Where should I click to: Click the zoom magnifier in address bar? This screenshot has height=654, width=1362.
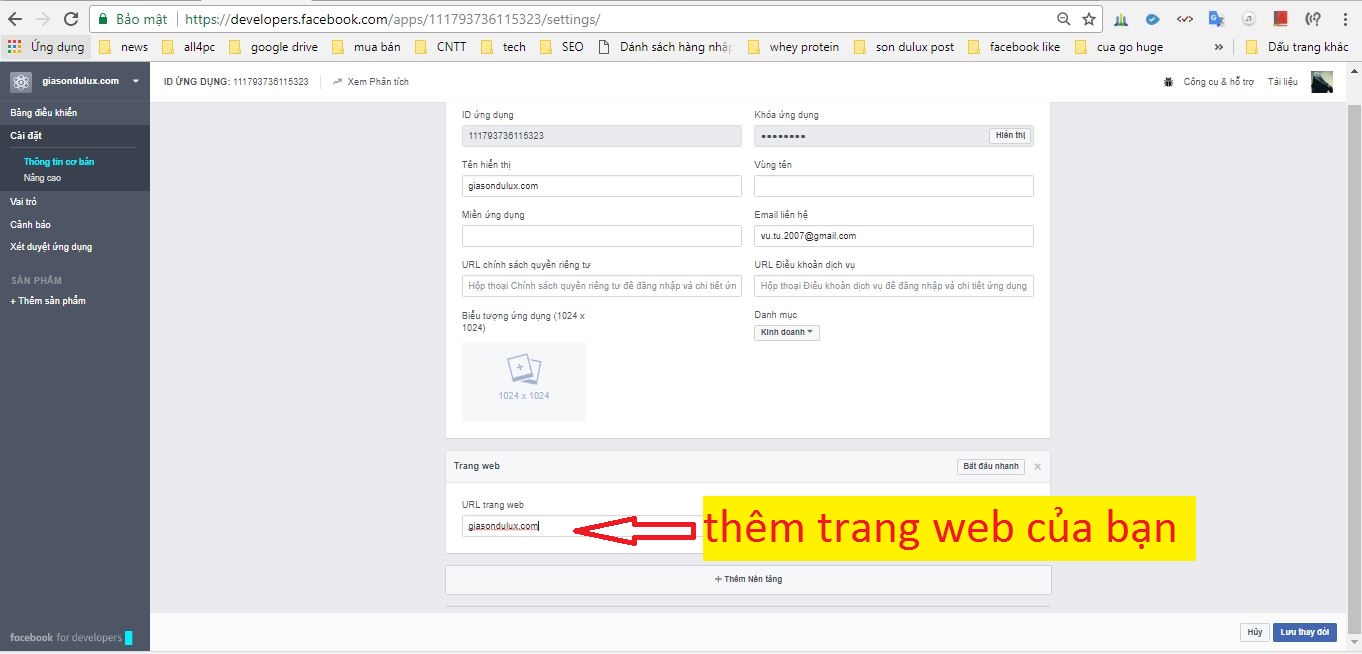click(x=1064, y=19)
